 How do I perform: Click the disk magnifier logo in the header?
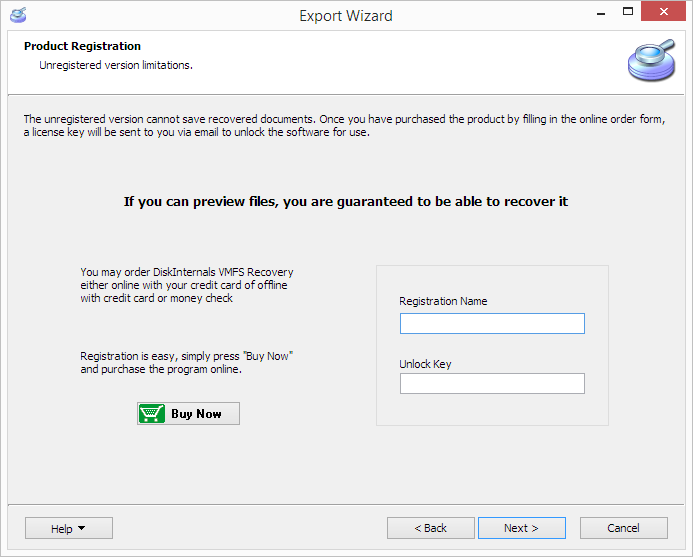pyautogui.click(x=651, y=60)
